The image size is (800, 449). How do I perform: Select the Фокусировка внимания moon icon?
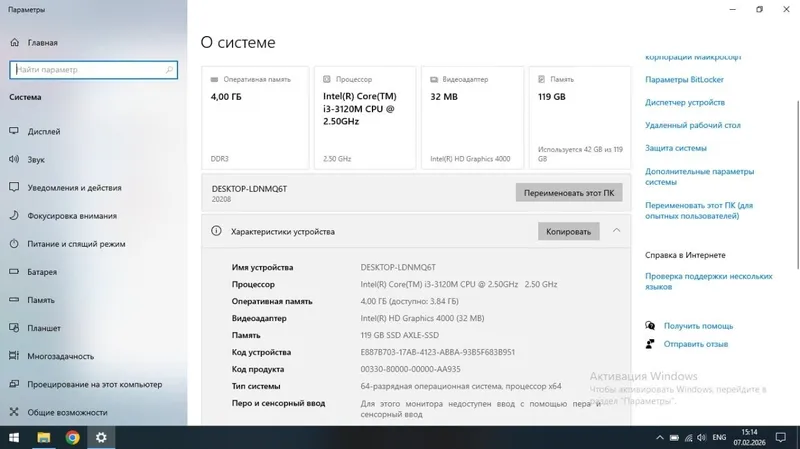tap(14, 215)
